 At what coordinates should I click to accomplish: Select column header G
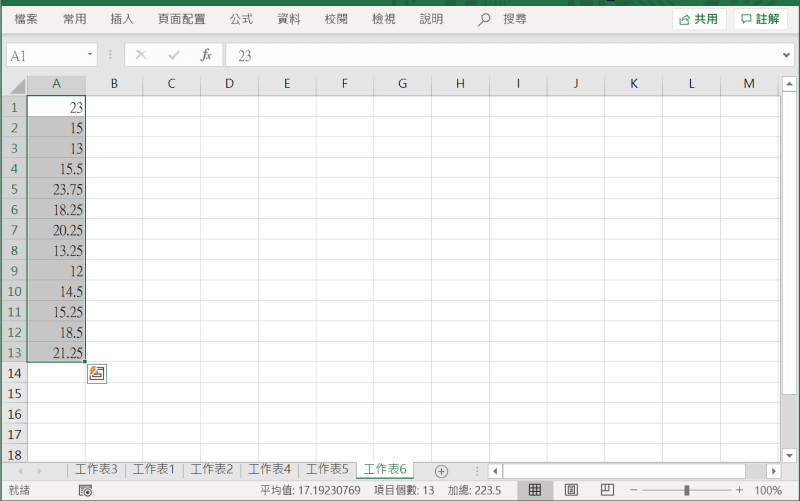tap(402, 85)
